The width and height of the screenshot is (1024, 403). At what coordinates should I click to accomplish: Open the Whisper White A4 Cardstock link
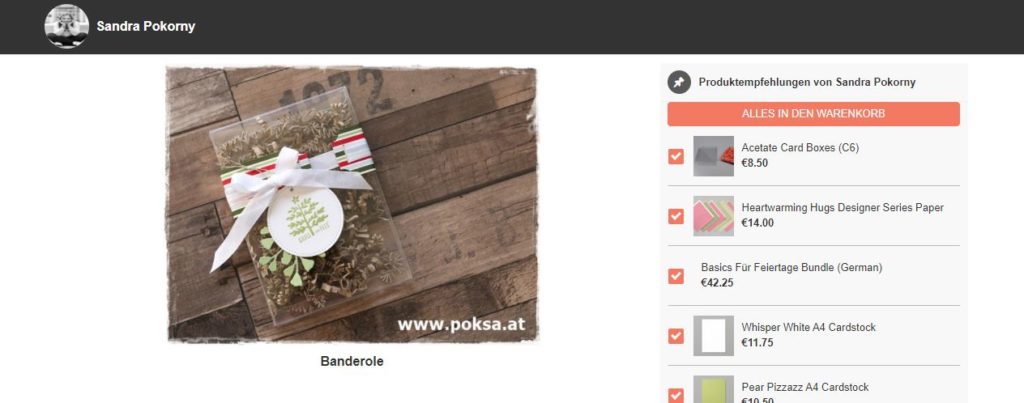(808, 327)
